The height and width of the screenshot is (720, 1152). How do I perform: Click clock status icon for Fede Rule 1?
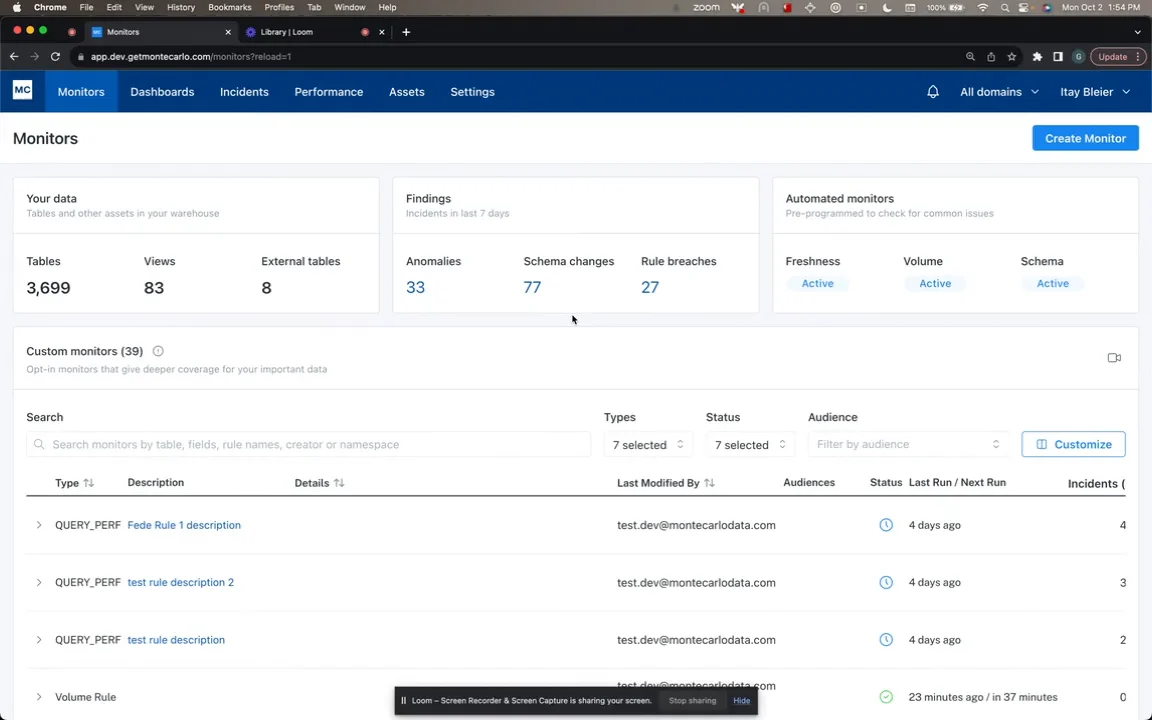[886, 525]
